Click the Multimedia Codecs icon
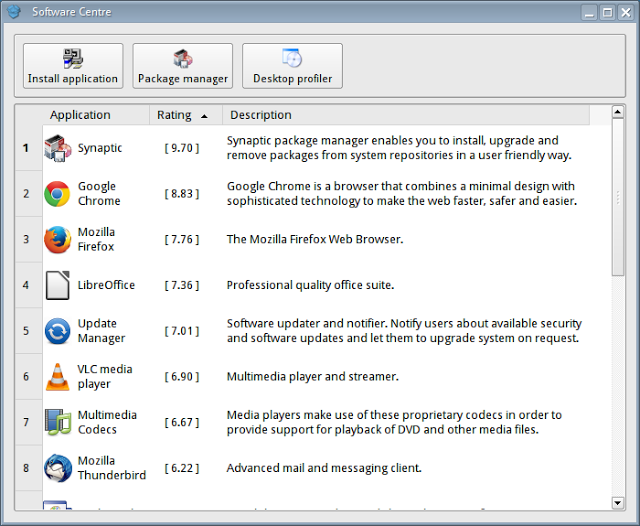The width and height of the screenshot is (640, 526). pyautogui.click(x=58, y=422)
